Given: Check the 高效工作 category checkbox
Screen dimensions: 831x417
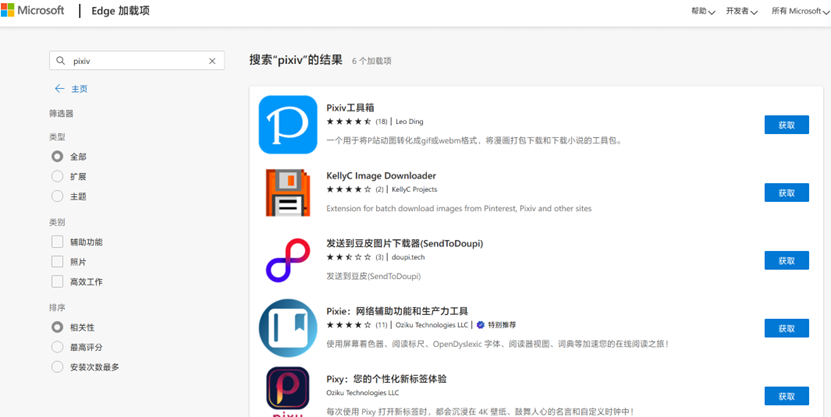Looking at the screenshot, I should click(x=57, y=282).
